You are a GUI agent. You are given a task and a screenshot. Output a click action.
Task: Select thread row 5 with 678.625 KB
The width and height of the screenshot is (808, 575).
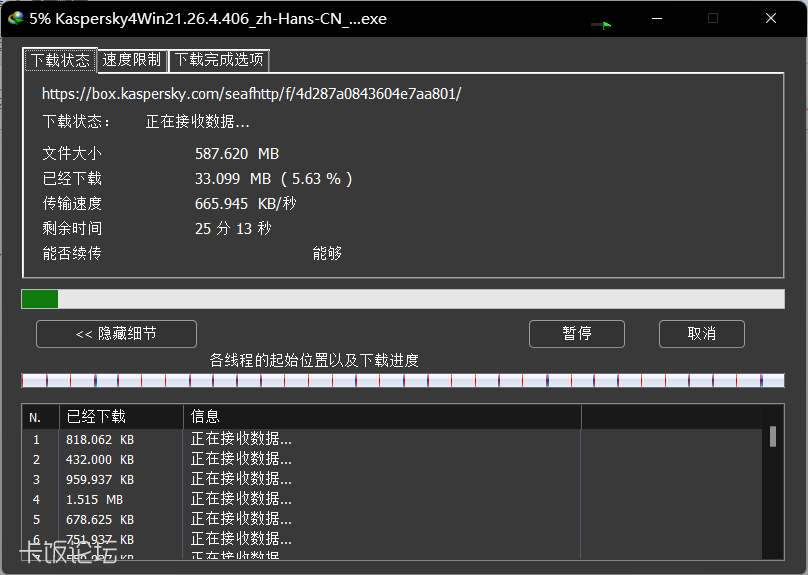pyautogui.click(x=392, y=519)
